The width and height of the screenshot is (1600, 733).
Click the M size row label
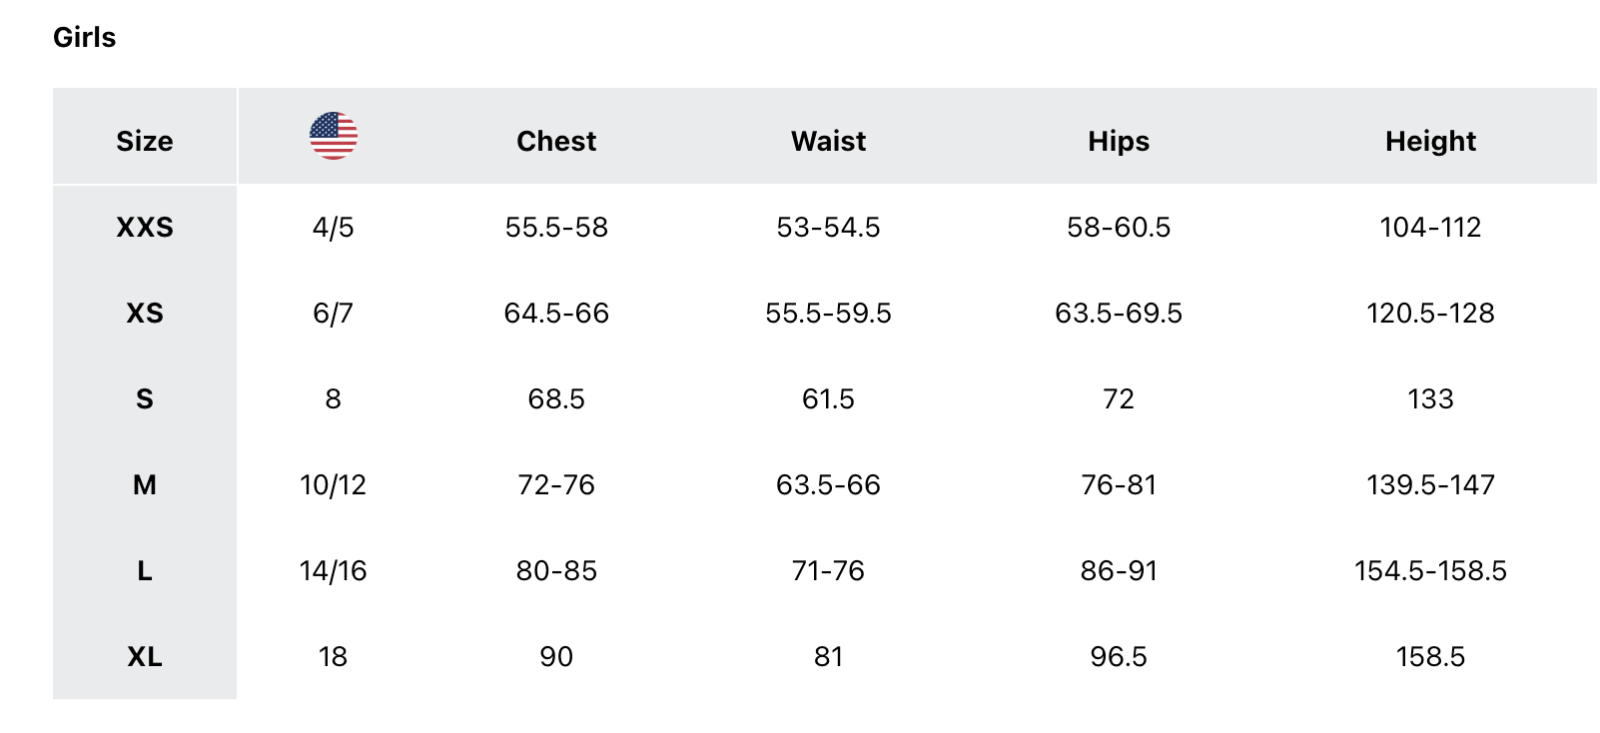(144, 485)
